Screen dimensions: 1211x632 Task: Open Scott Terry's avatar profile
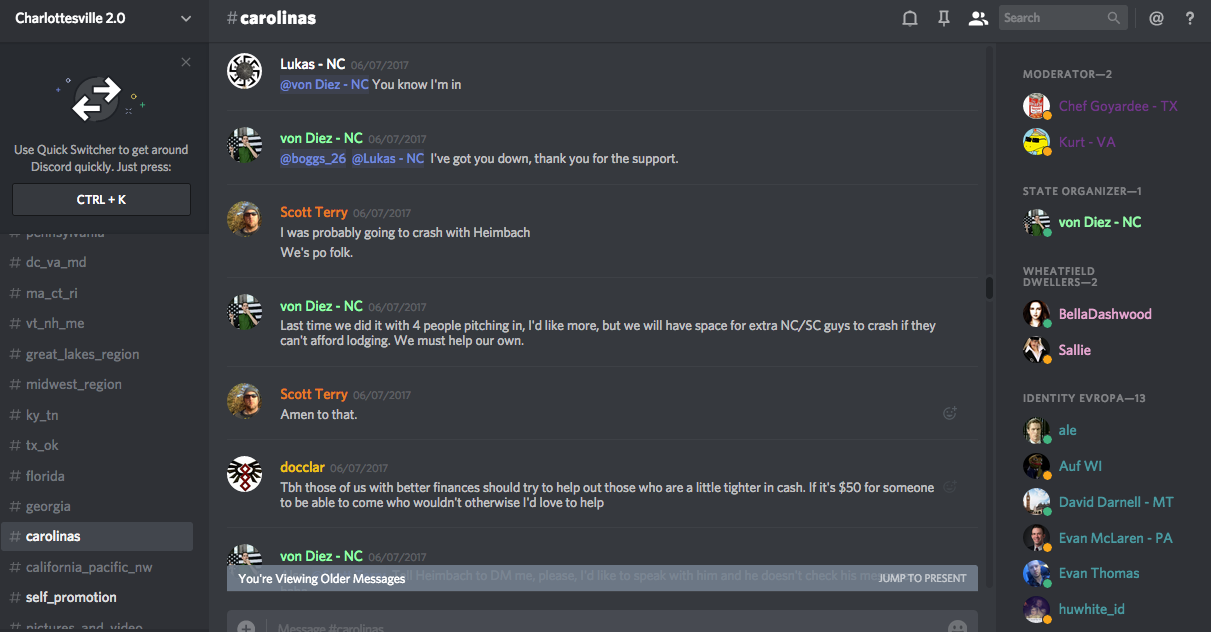click(245, 219)
